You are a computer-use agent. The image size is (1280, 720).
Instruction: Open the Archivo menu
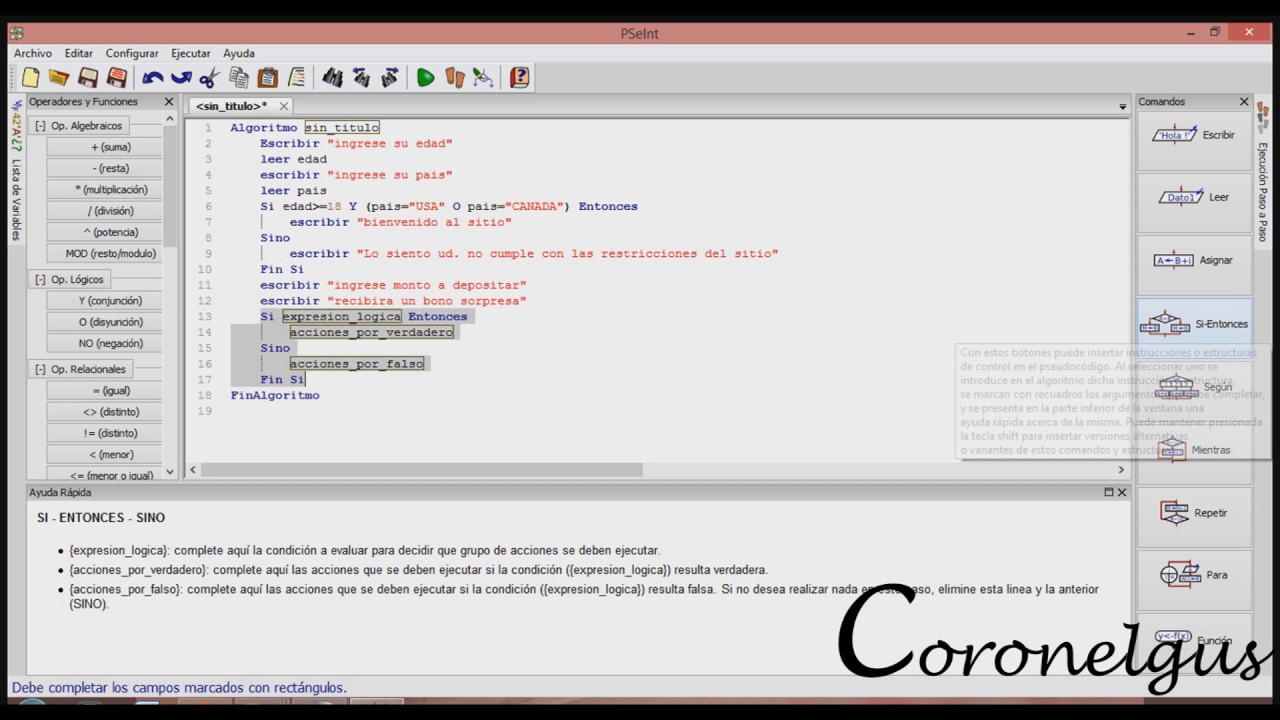[33, 53]
